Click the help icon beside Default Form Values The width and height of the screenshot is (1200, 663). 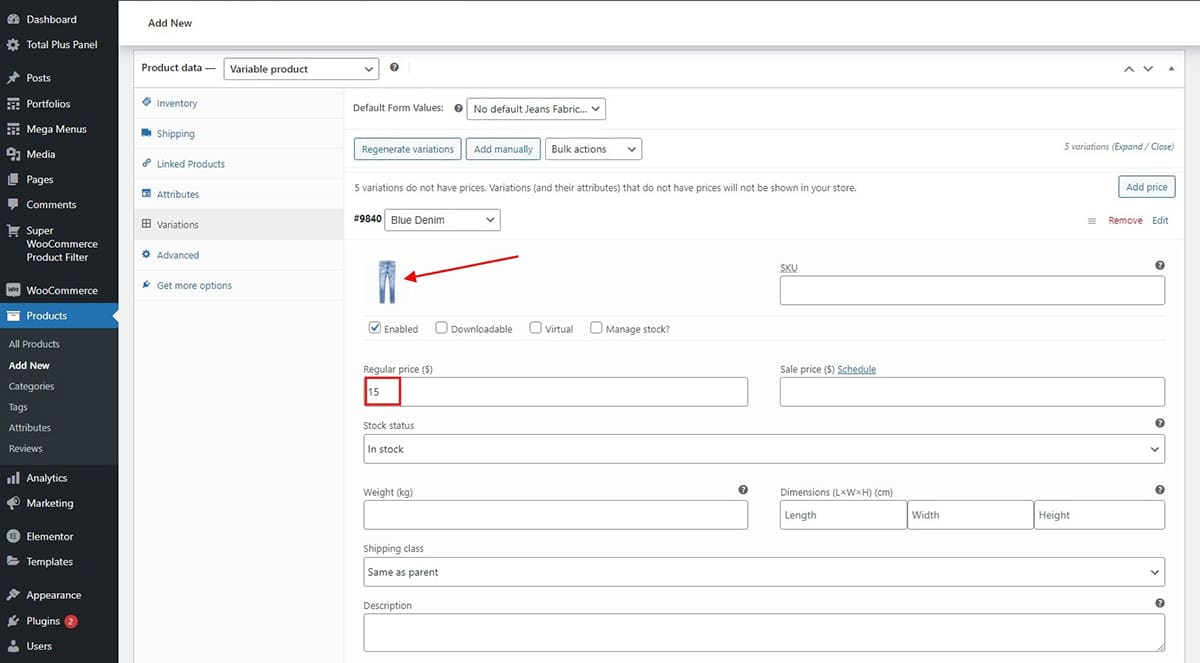pyautogui.click(x=458, y=108)
